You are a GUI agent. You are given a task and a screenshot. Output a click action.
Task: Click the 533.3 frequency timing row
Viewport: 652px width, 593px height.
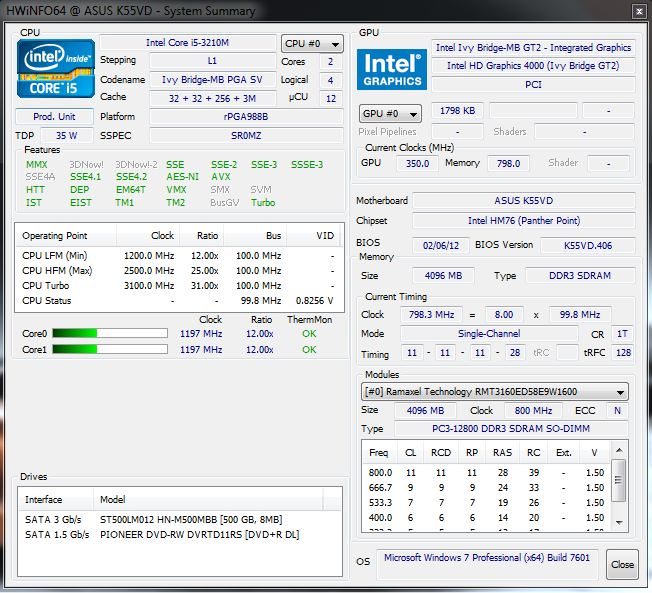tap(487, 503)
